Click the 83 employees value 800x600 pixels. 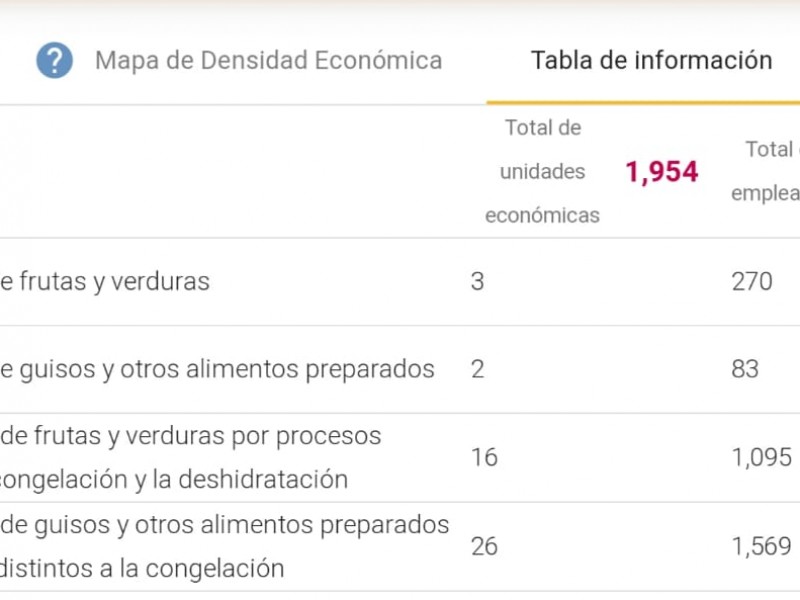click(745, 369)
